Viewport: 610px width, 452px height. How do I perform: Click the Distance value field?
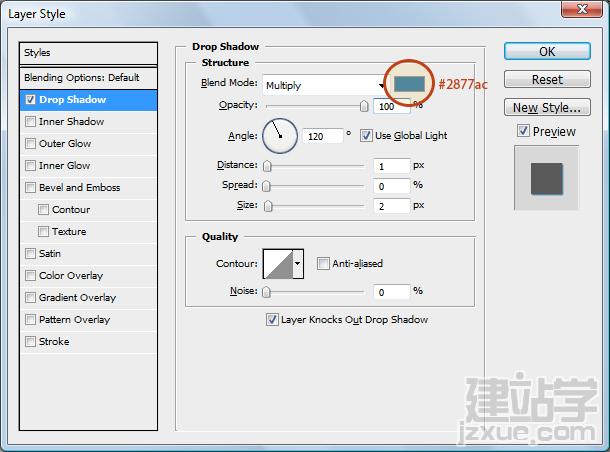tap(391, 166)
